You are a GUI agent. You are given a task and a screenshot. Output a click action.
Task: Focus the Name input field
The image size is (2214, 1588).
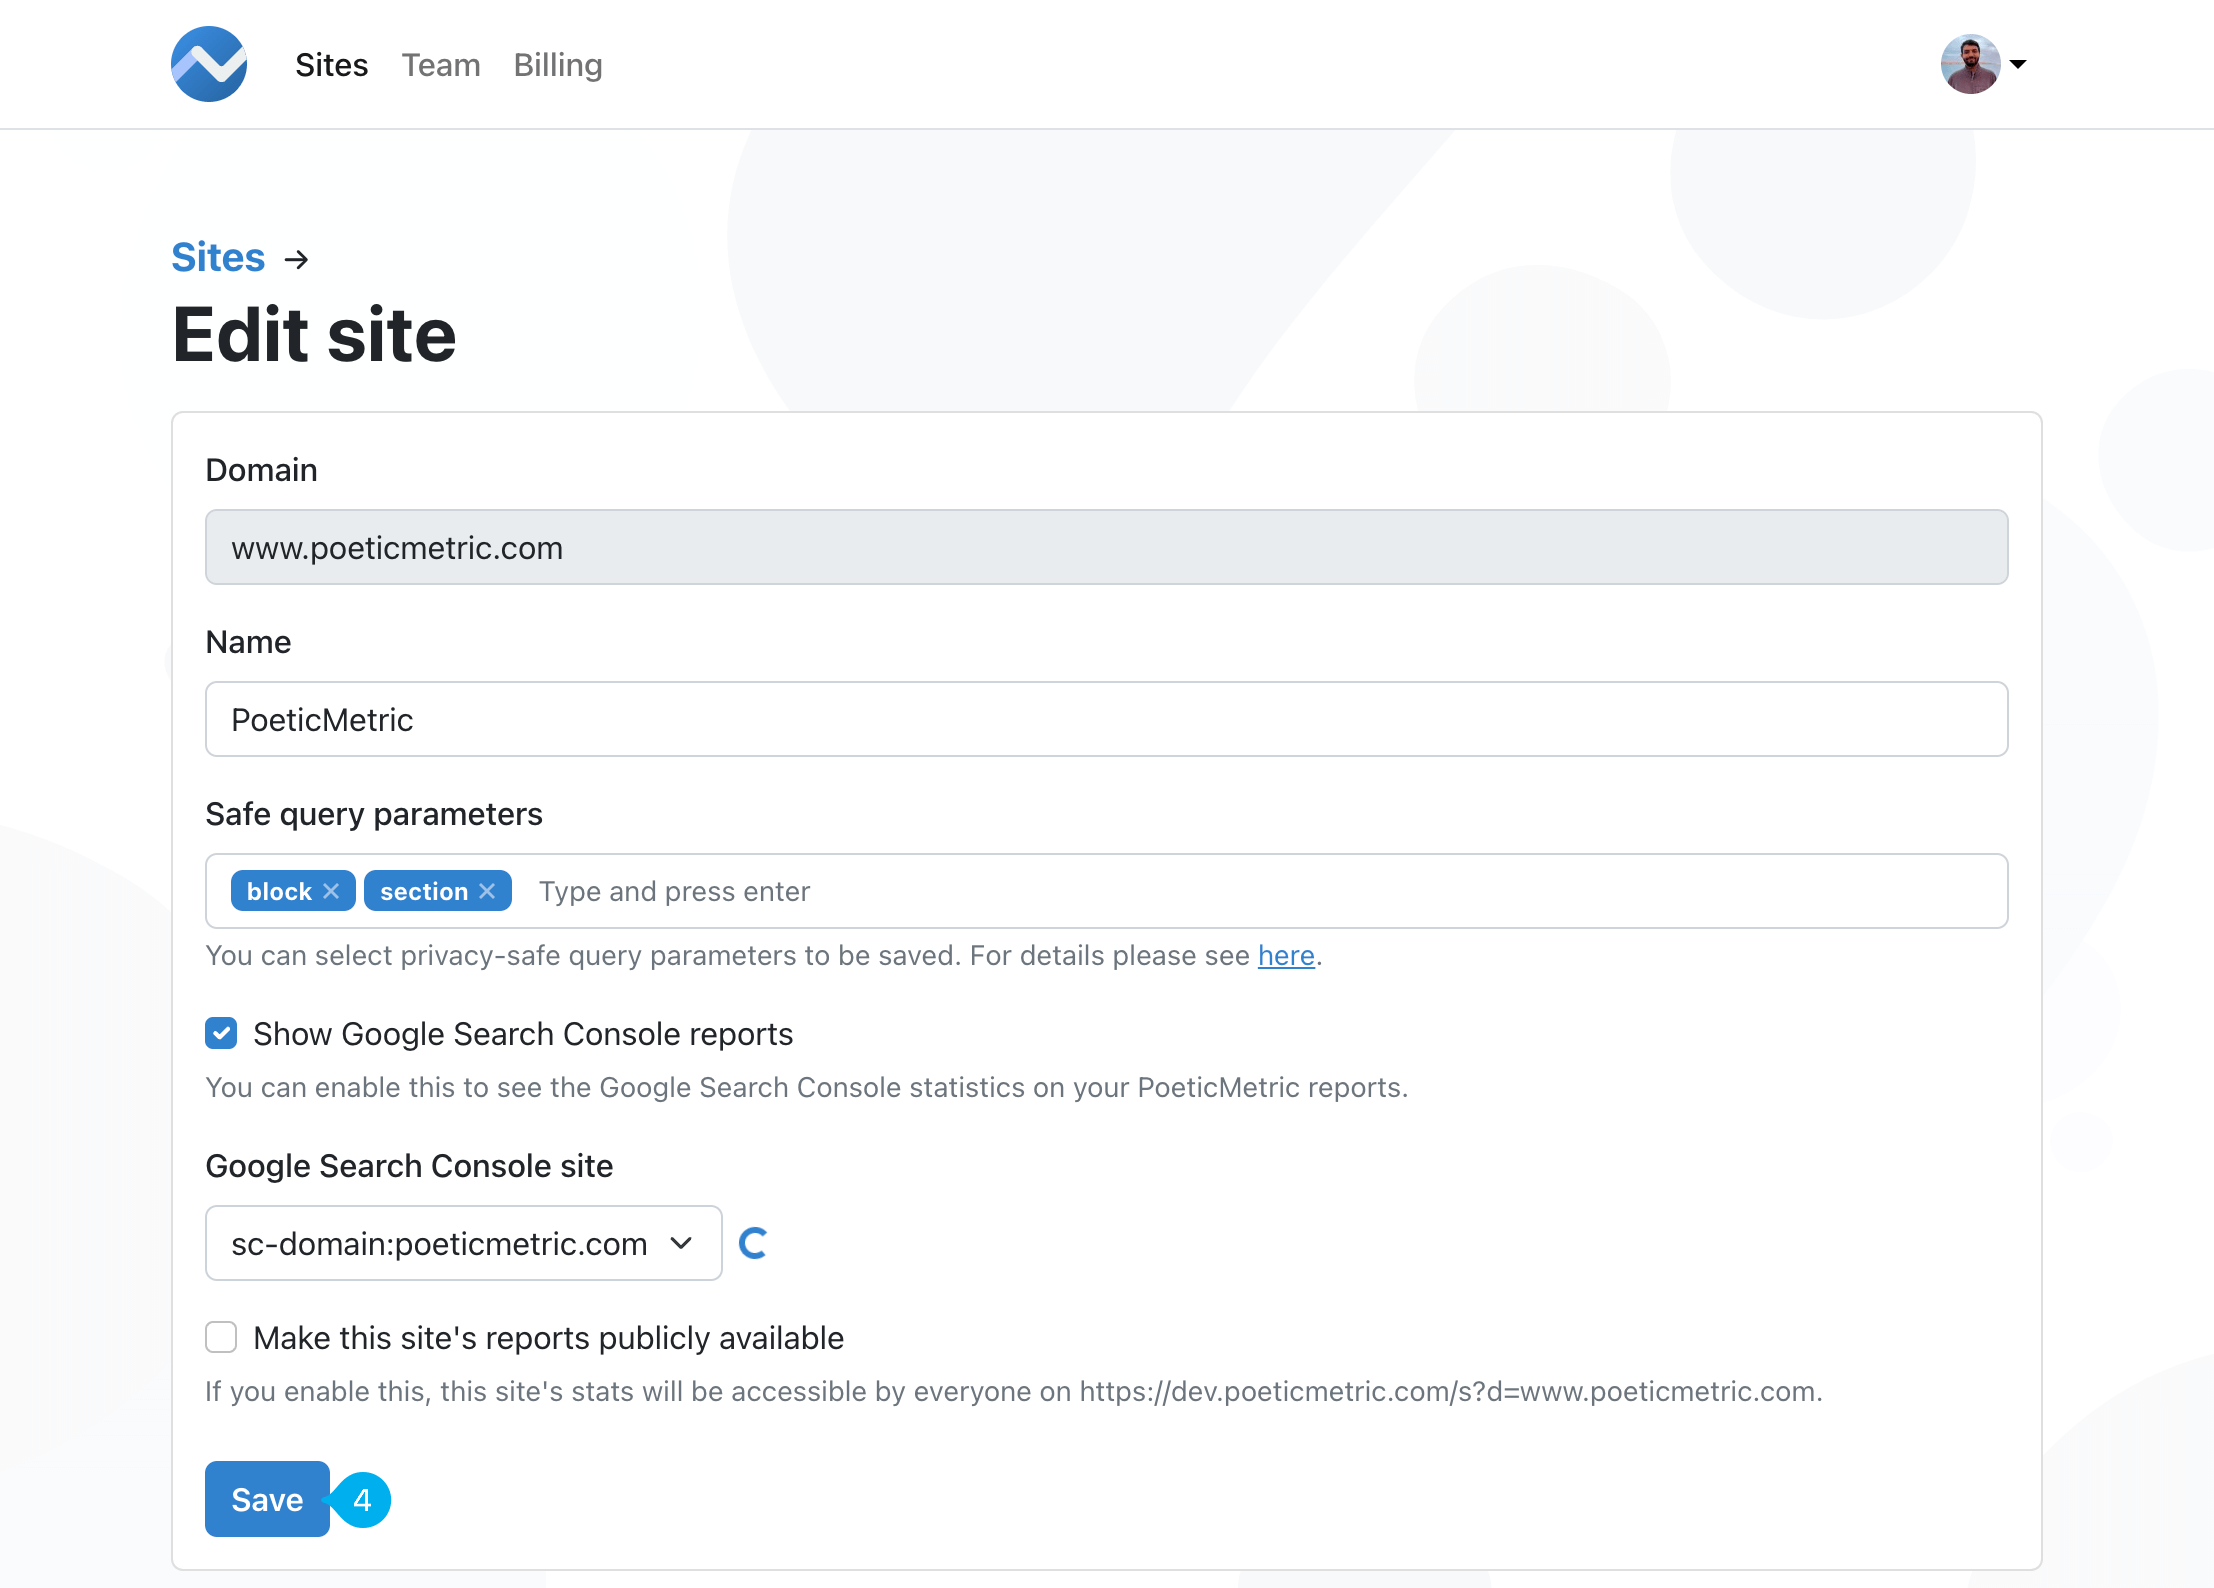(x=1106, y=719)
